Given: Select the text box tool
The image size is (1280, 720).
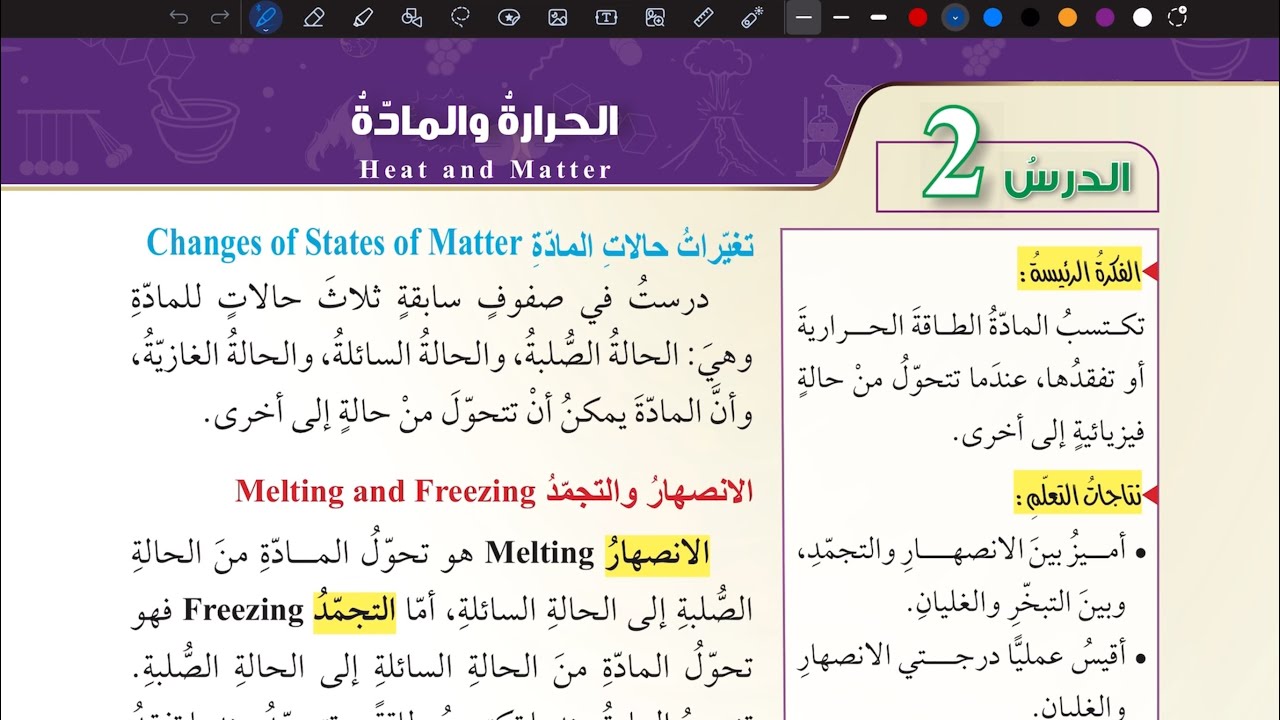Looking at the screenshot, I should click(606, 17).
